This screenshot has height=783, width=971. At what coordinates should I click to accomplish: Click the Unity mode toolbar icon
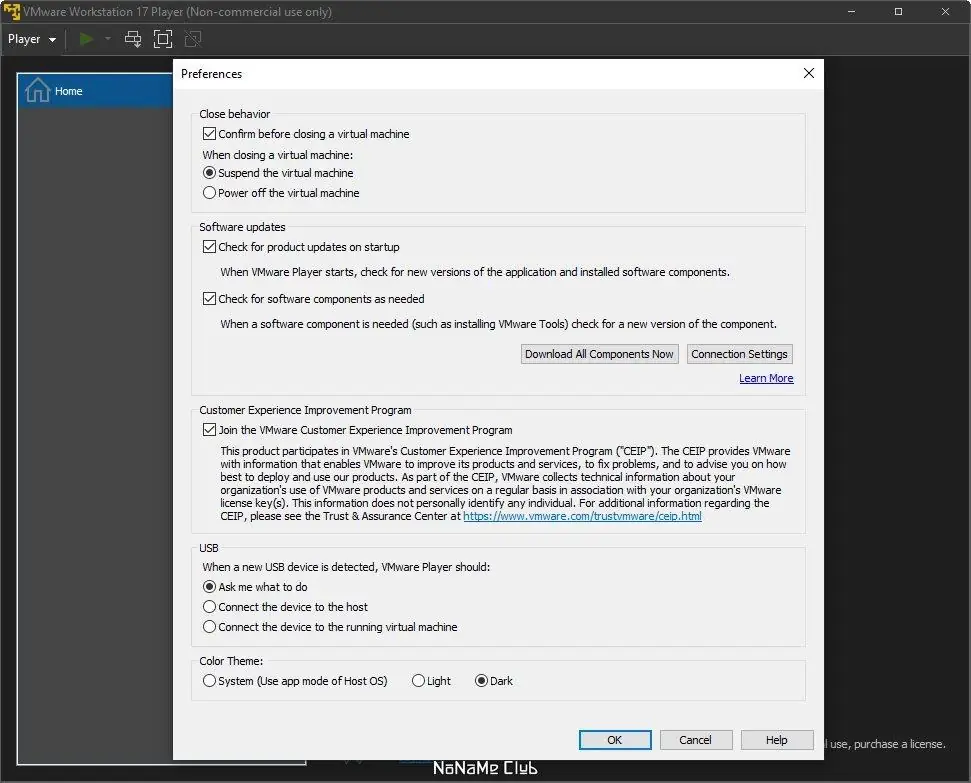pos(193,39)
